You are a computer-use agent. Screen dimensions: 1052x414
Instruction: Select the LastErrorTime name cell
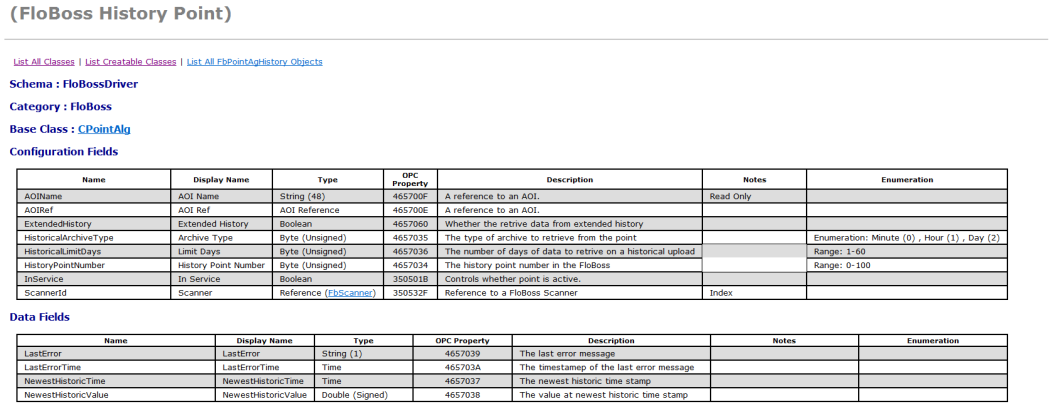(116, 367)
